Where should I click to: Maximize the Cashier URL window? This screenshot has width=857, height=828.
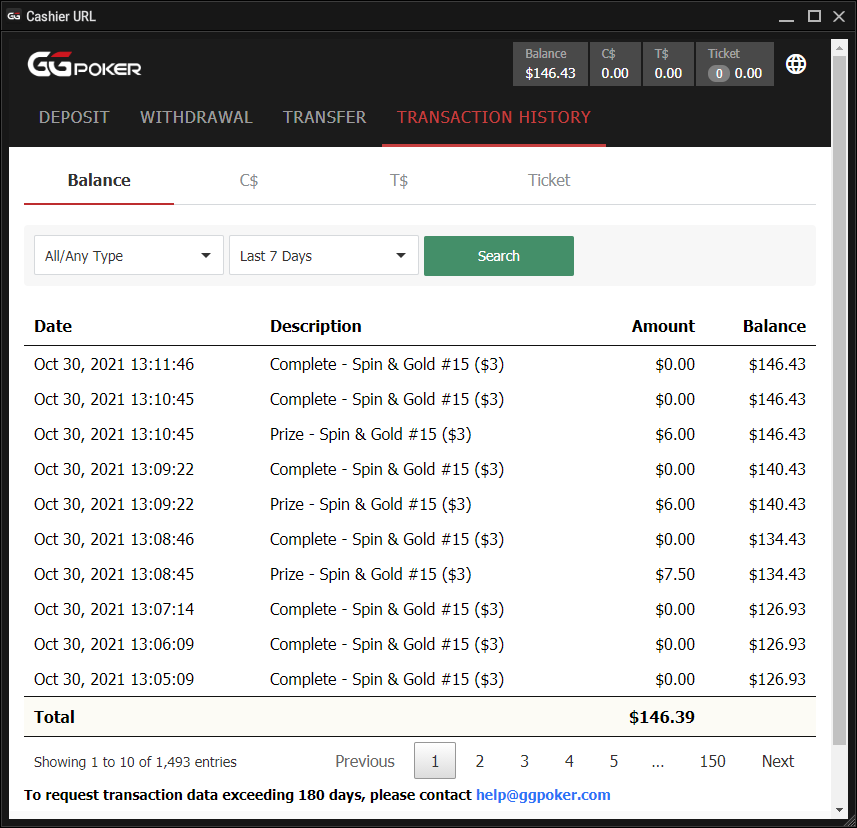814,16
